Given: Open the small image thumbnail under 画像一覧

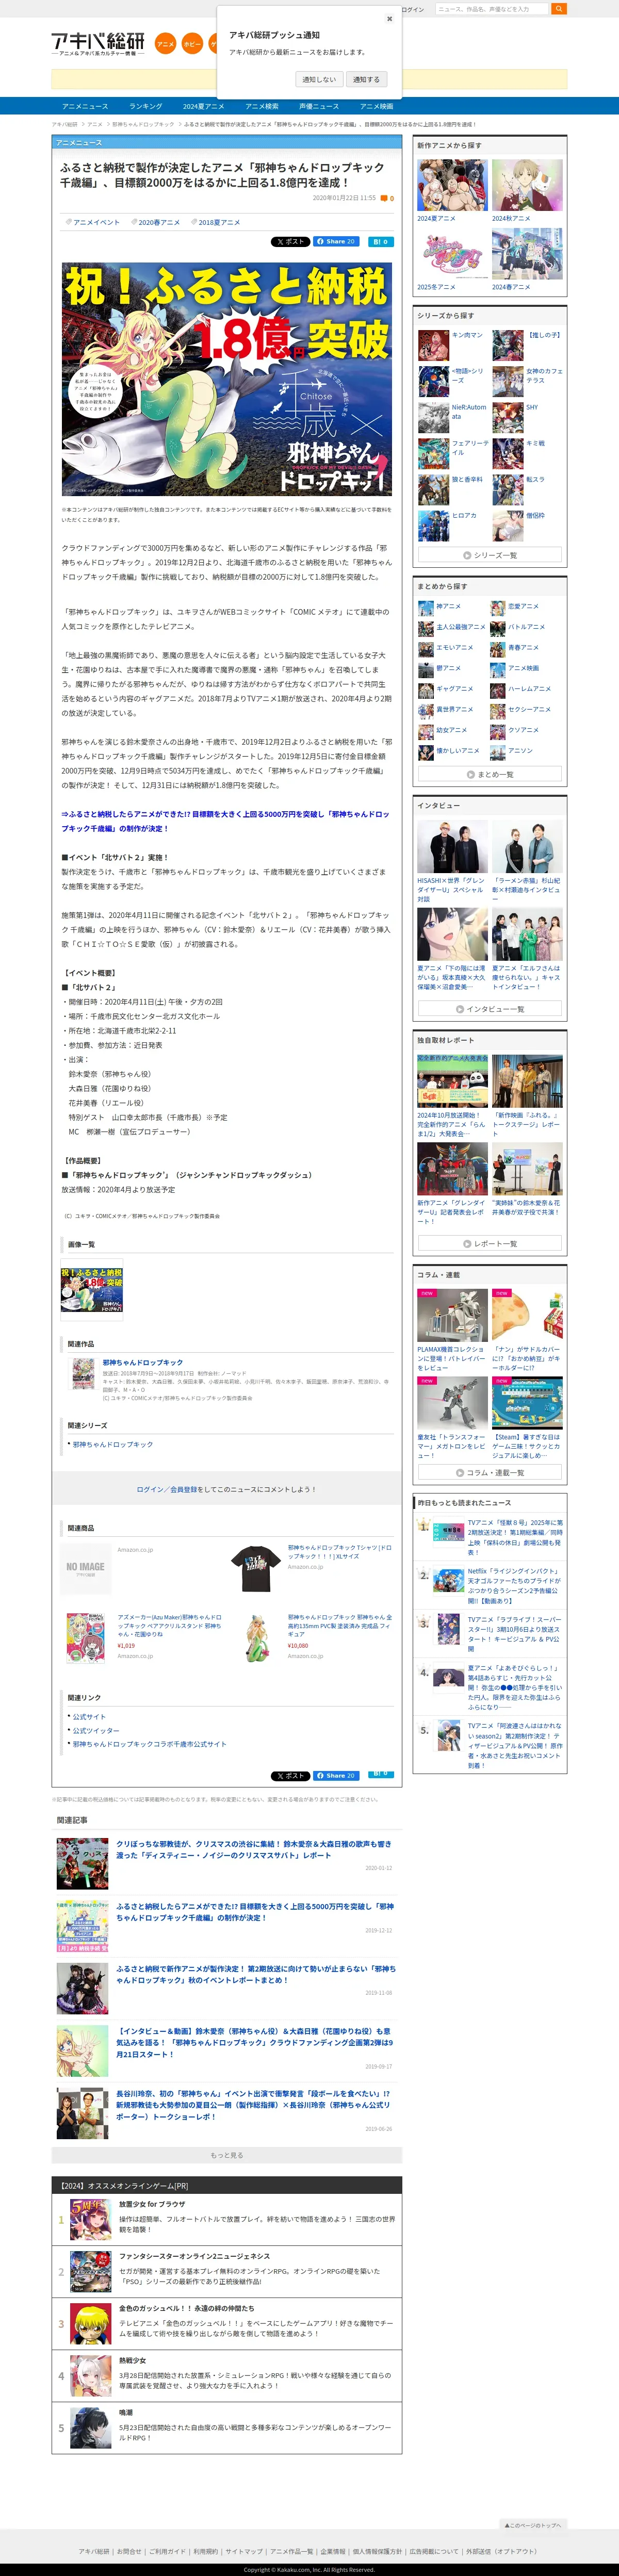Looking at the screenshot, I should (x=92, y=1289).
